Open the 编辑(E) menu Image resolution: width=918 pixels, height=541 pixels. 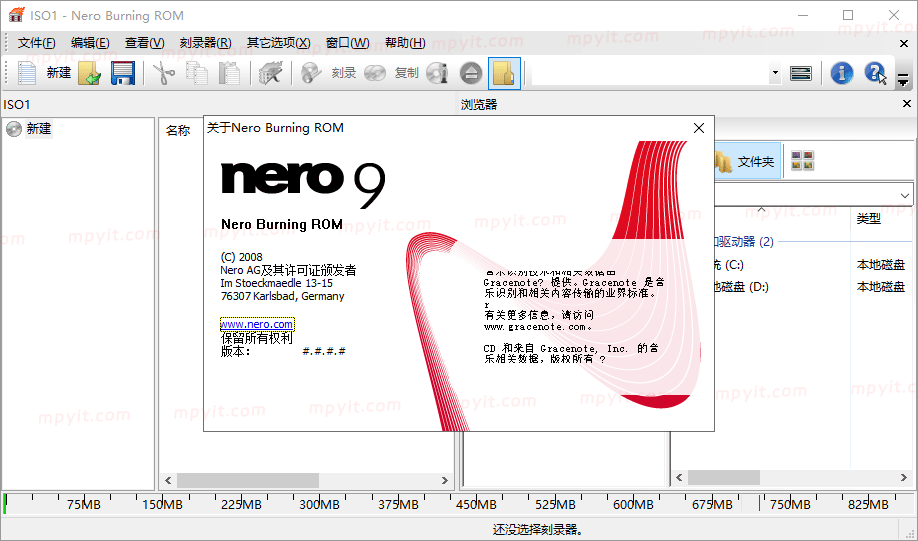click(90, 43)
